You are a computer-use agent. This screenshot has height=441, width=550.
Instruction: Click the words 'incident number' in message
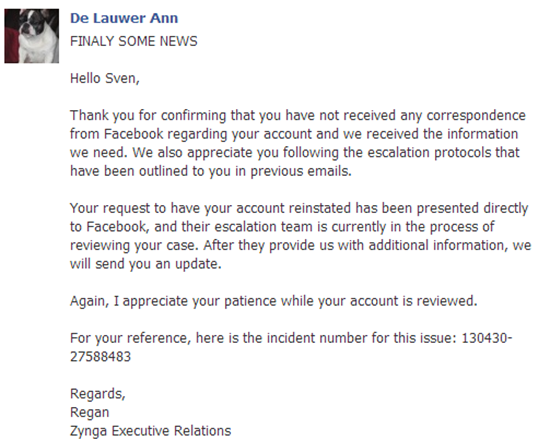[317, 338]
